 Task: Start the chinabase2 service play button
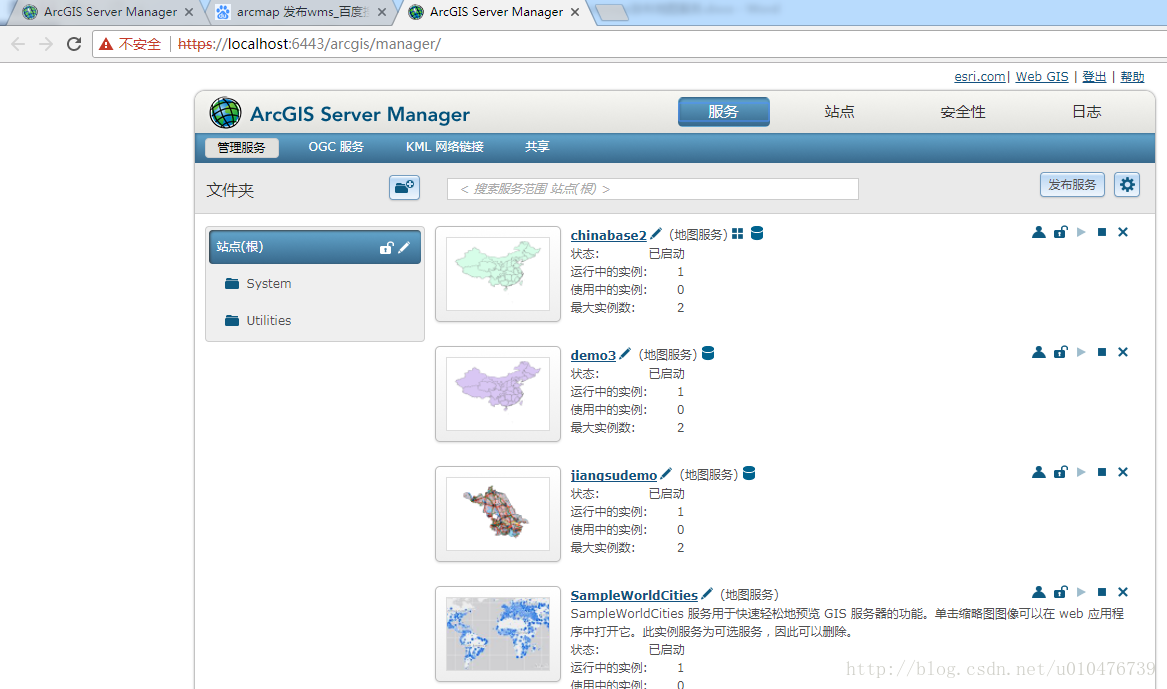[x=1081, y=232]
